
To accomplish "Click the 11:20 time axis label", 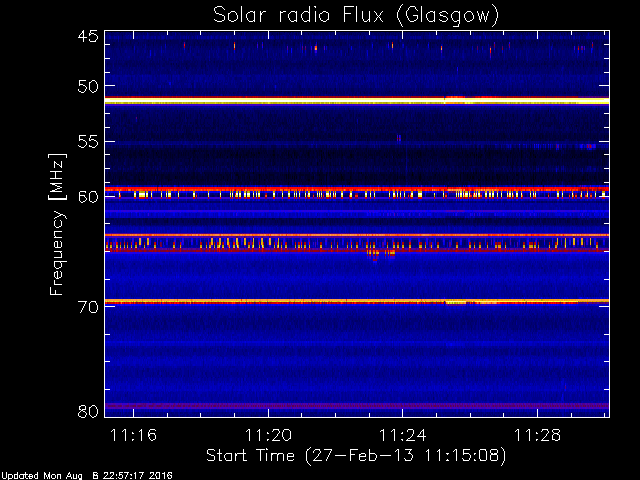I will pyautogui.click(x=268, y=435).
